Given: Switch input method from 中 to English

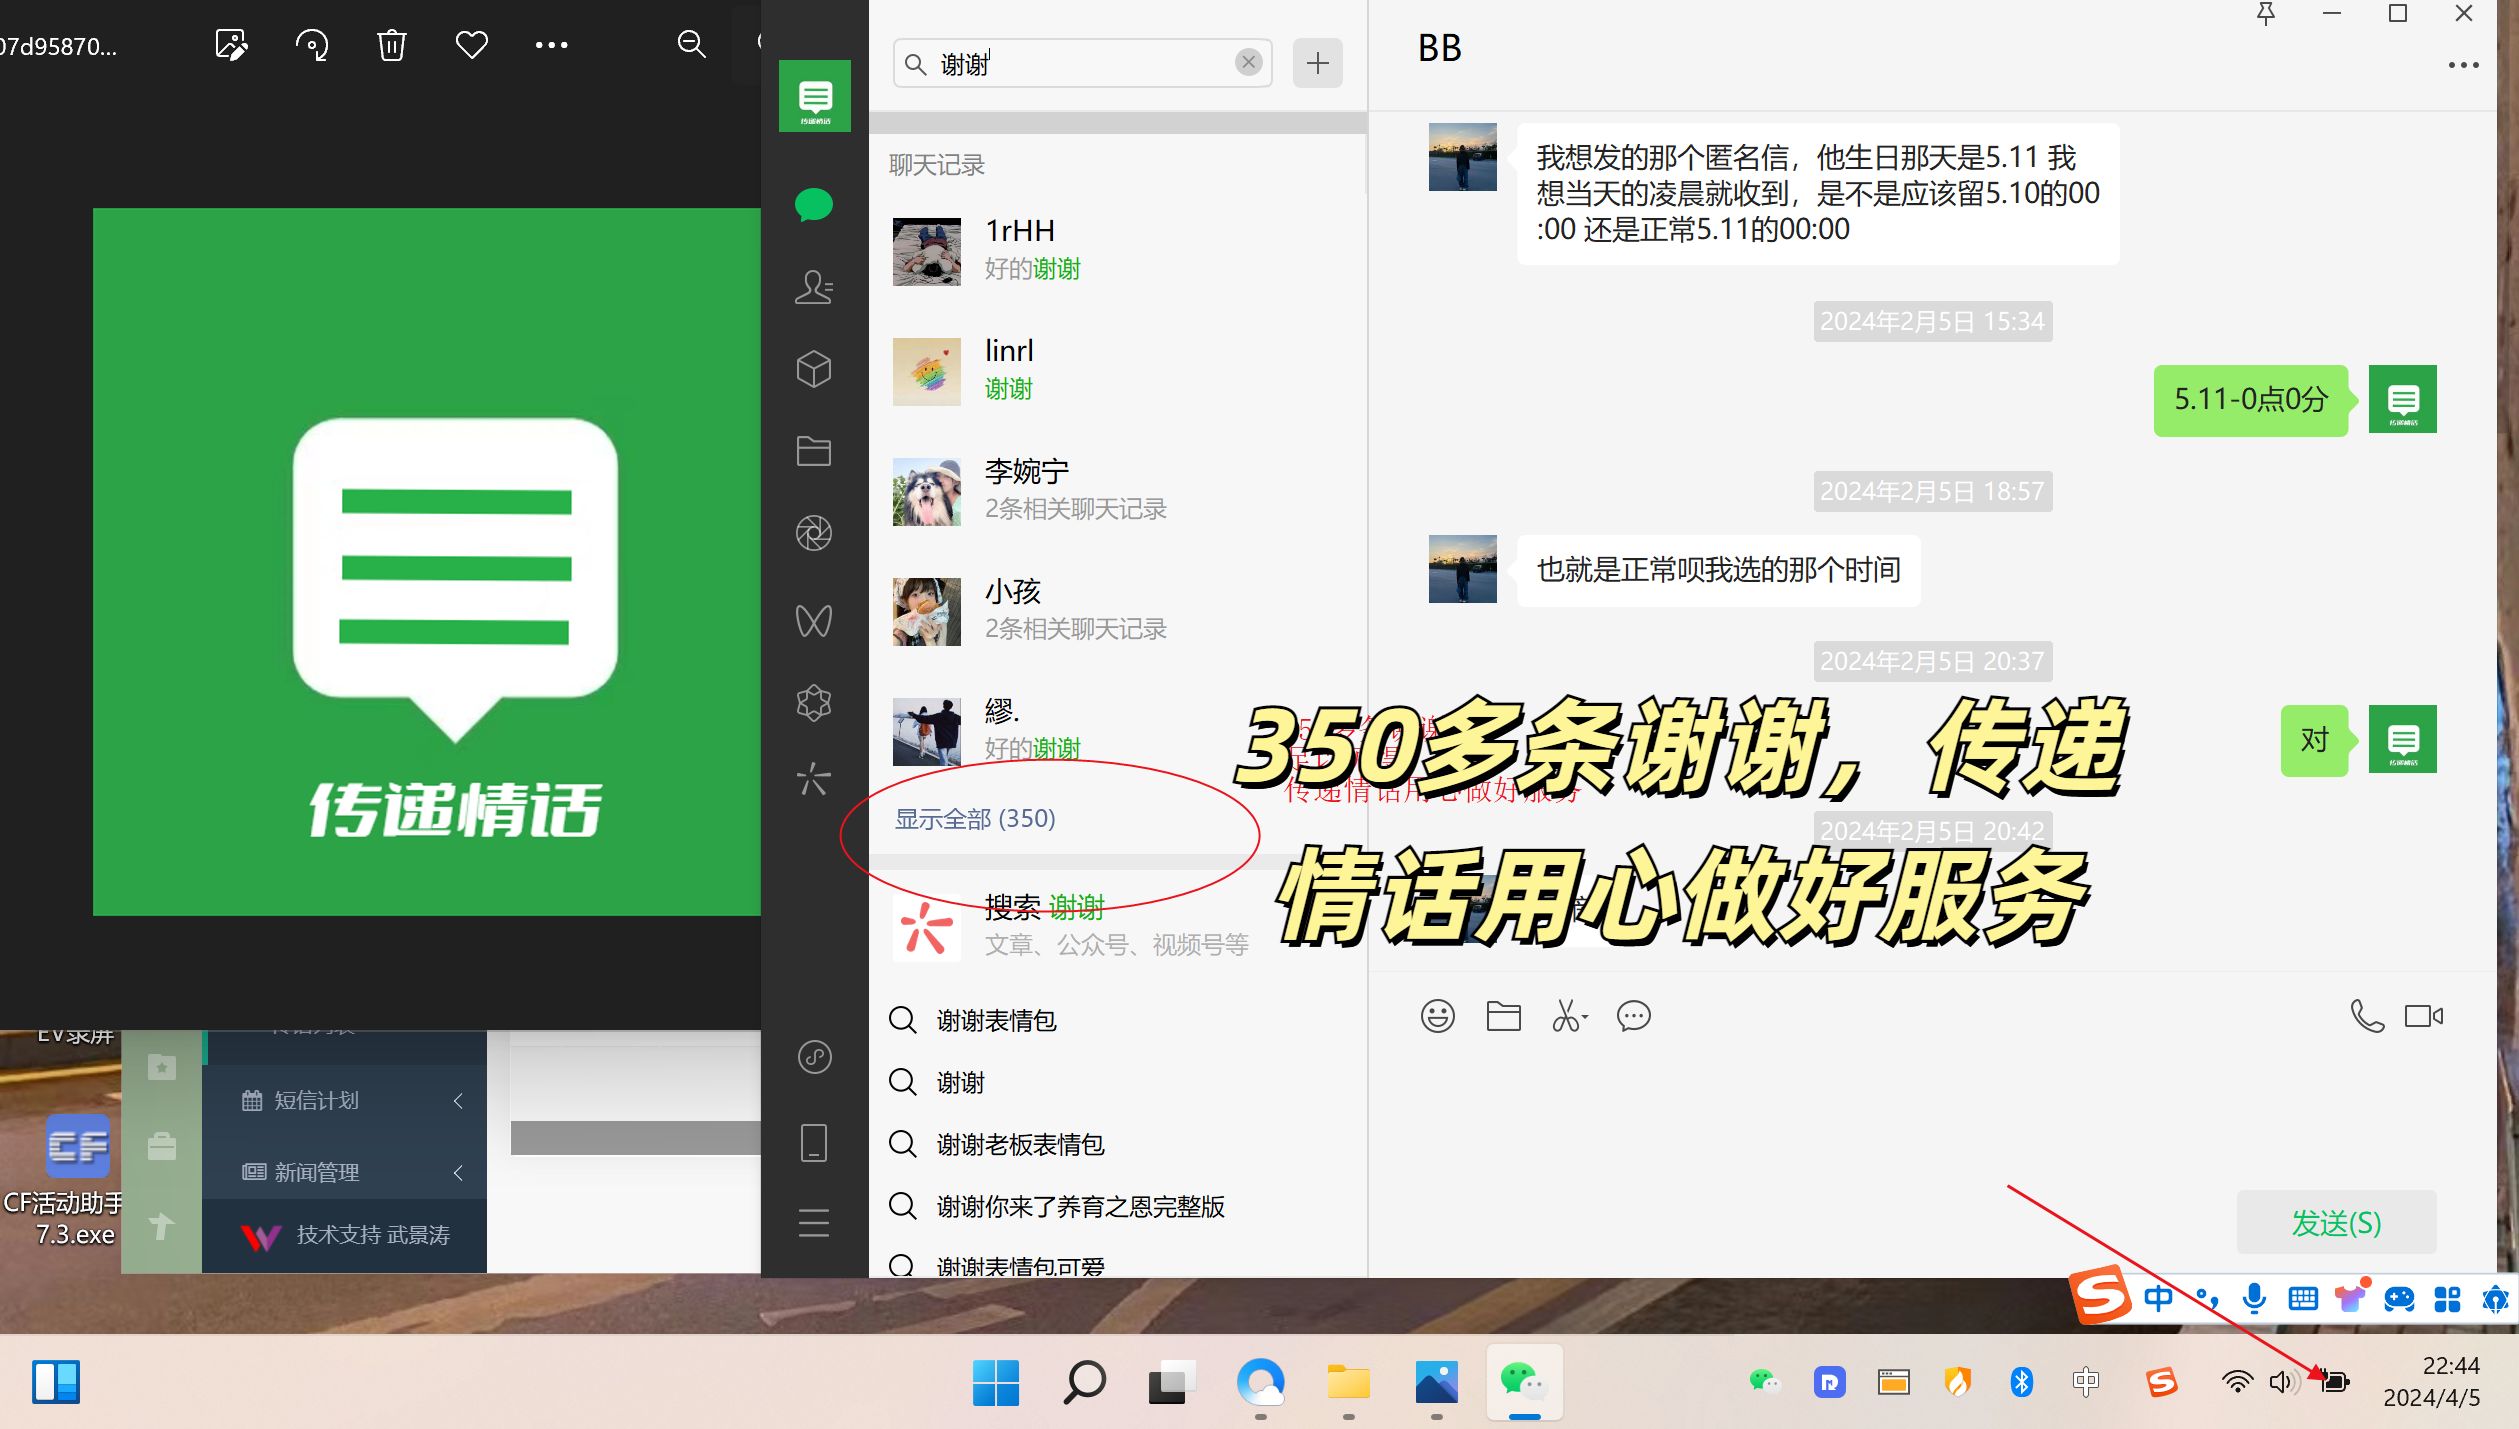Looking at the screenshot, I should point(2157,1296).
